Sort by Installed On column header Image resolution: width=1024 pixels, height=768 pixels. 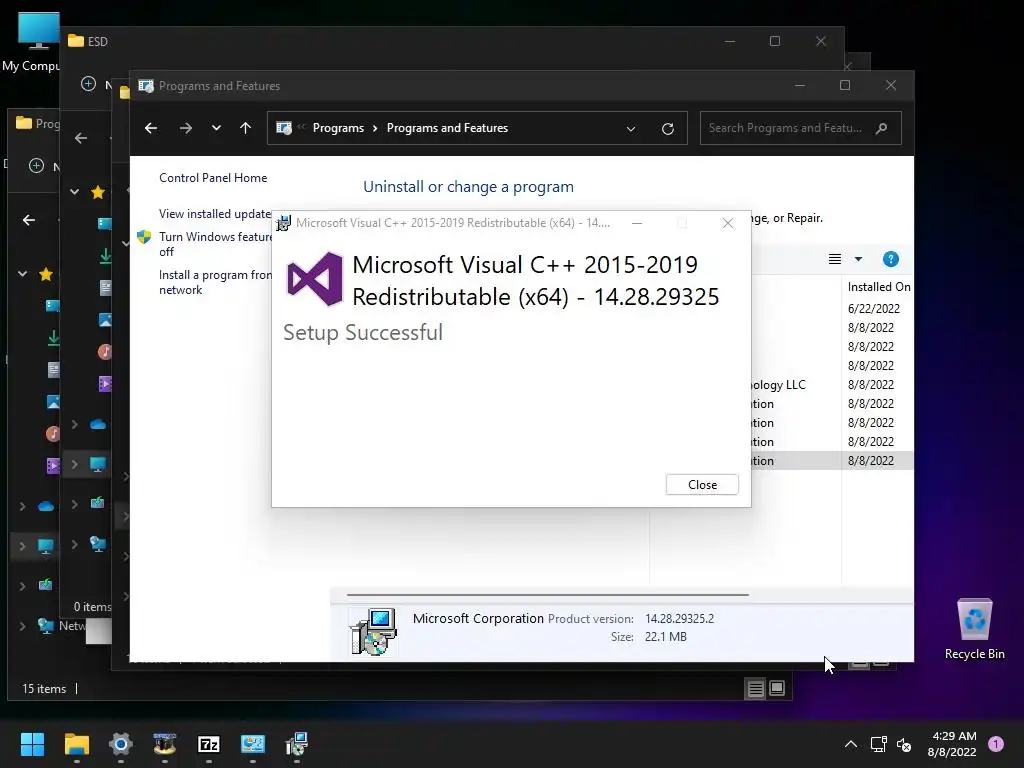pyautogui.click(x=878, y=287)
